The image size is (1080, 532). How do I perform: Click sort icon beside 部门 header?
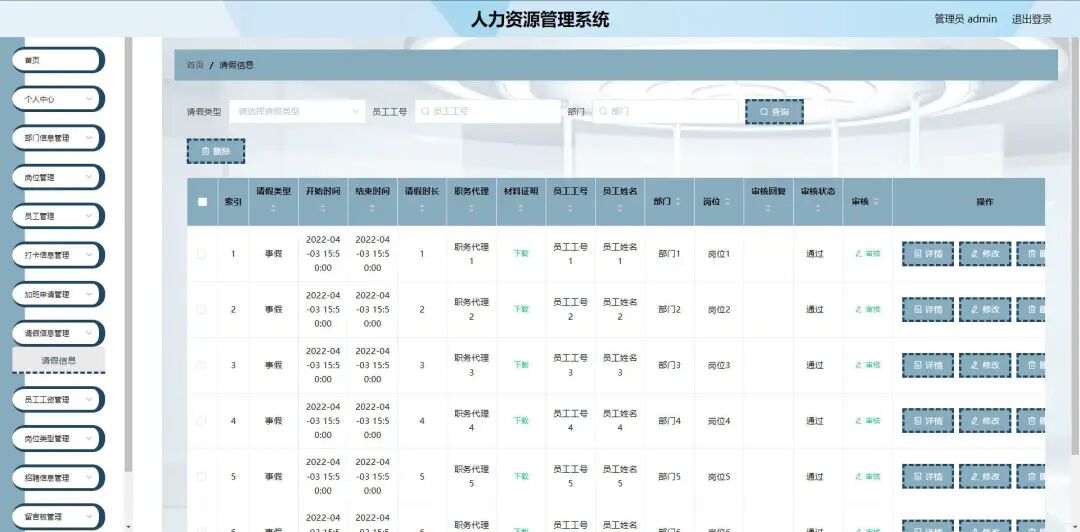[x=678, y=202]
